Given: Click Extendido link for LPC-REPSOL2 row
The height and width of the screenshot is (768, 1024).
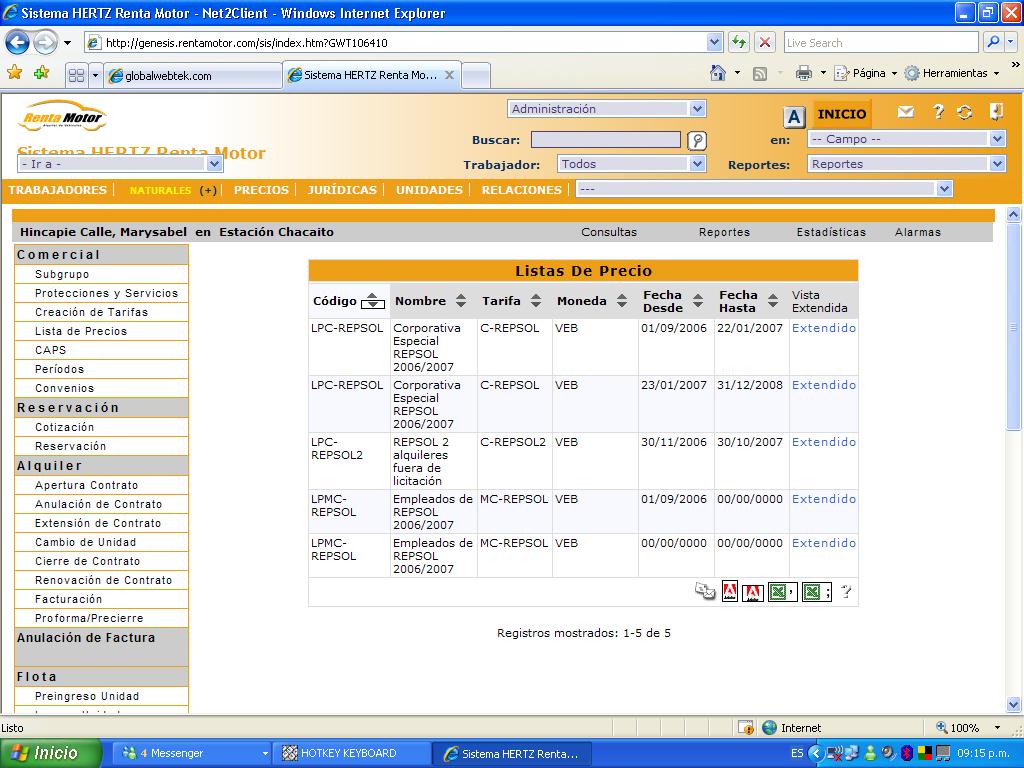Looking at the screenshot, I should coord(824,442).
